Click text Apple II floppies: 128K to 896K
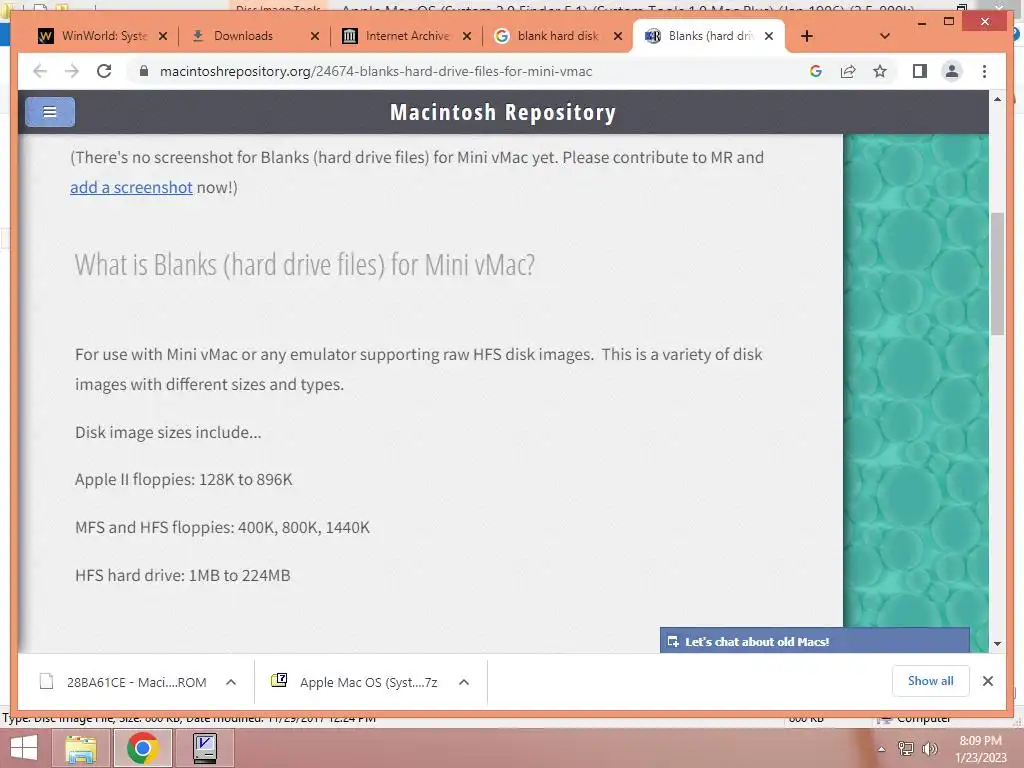 point(184,480)
